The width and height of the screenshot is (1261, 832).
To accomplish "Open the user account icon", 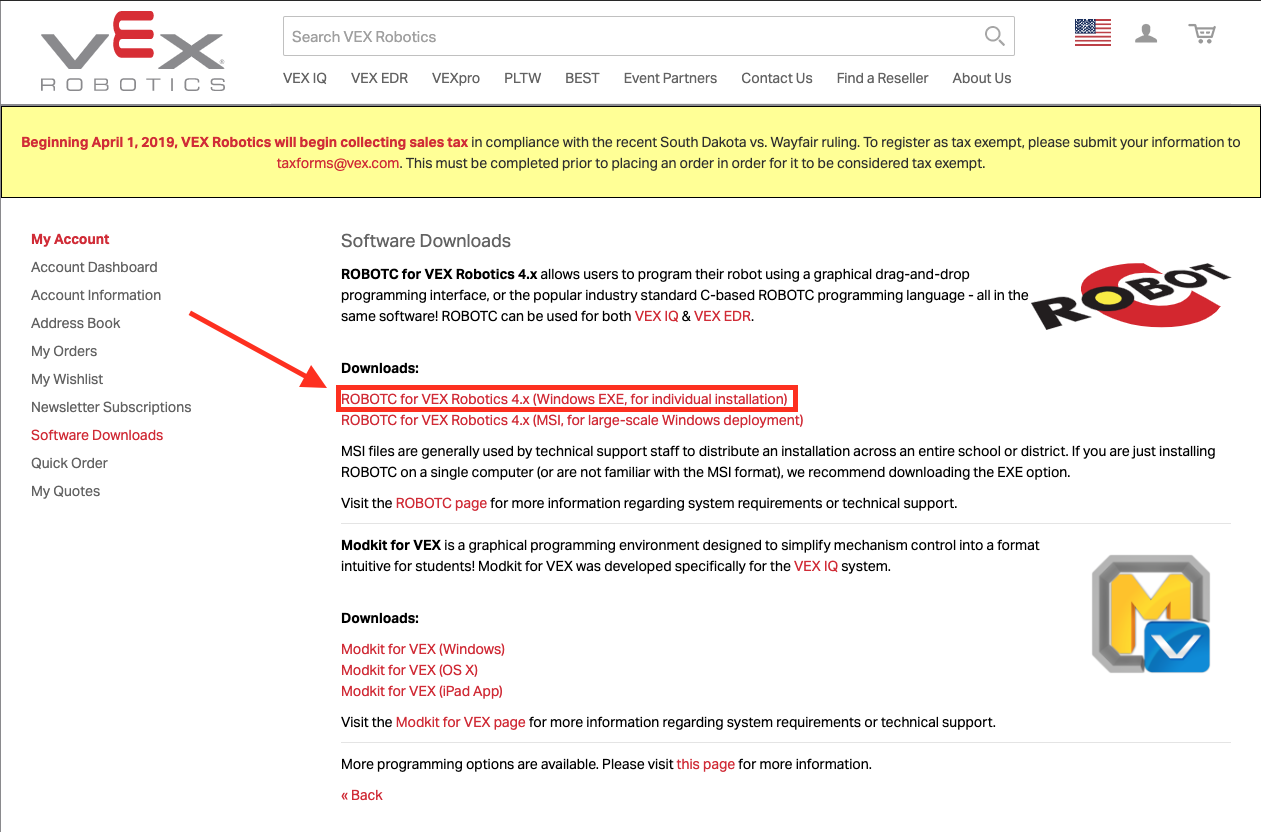I will pos(1146,34).
